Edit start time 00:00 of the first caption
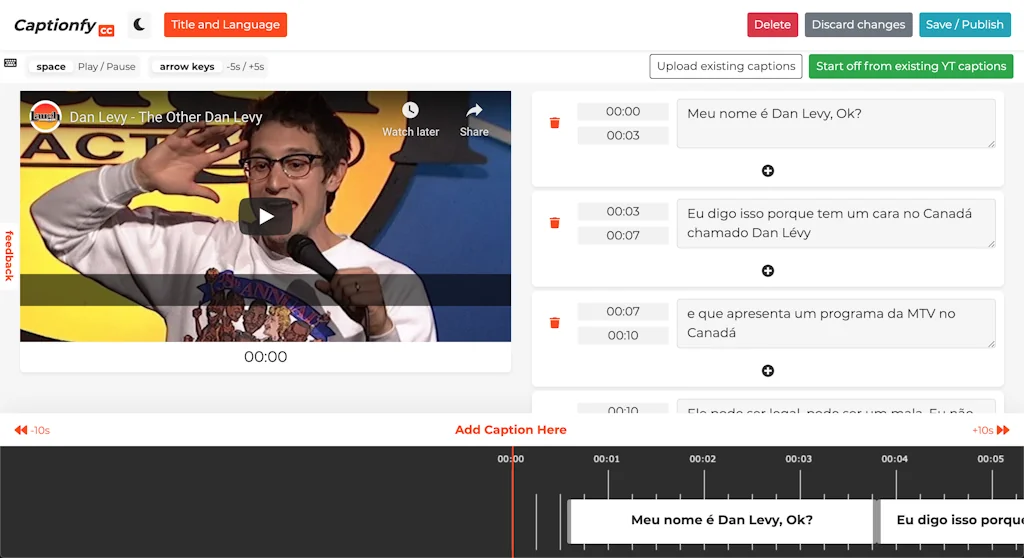Screen dimensions: 1024x558 tap(623, 112)
